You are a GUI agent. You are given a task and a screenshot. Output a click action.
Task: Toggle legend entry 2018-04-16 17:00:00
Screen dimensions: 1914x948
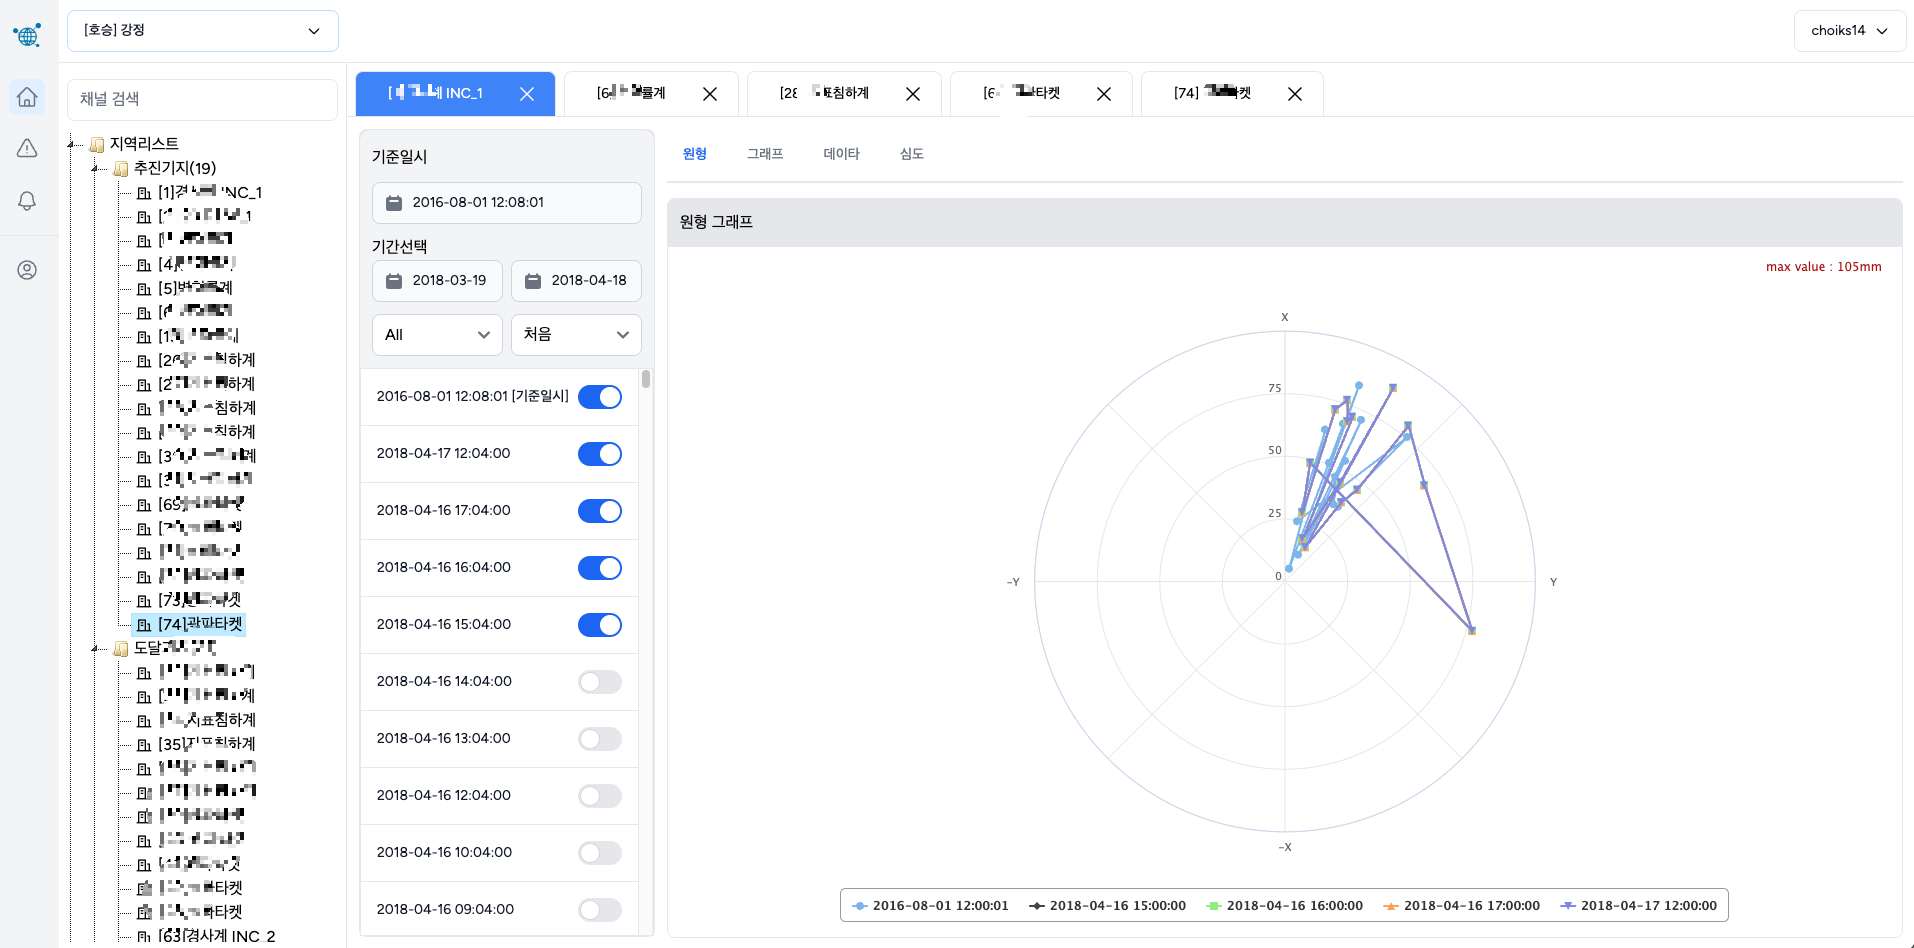coord(1461,906)
